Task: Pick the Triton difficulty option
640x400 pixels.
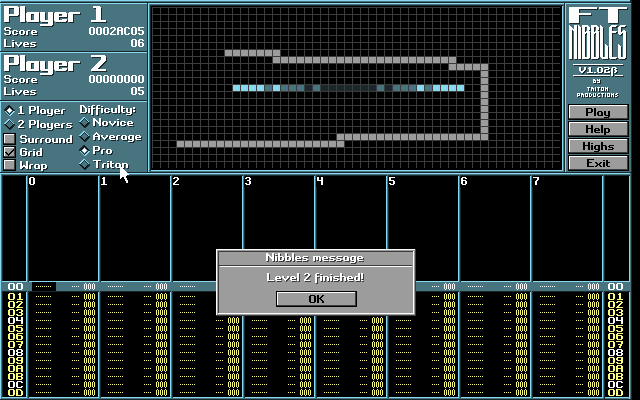Action: tap(85, 164)
